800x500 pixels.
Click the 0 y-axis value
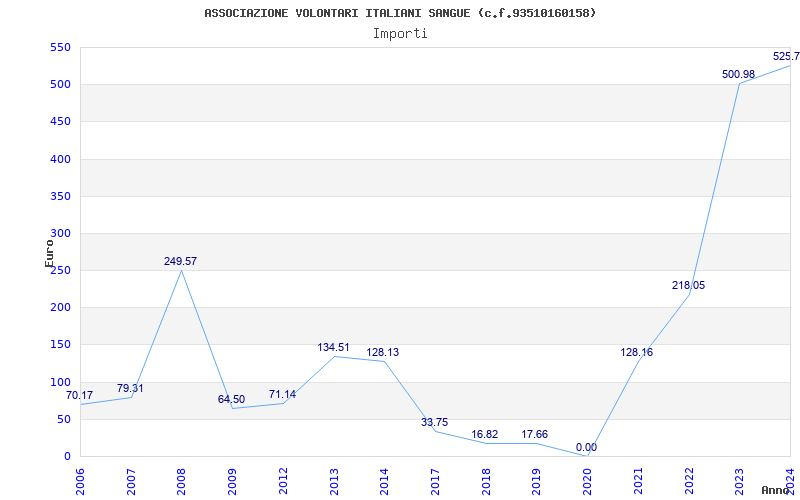click(67, 457)
